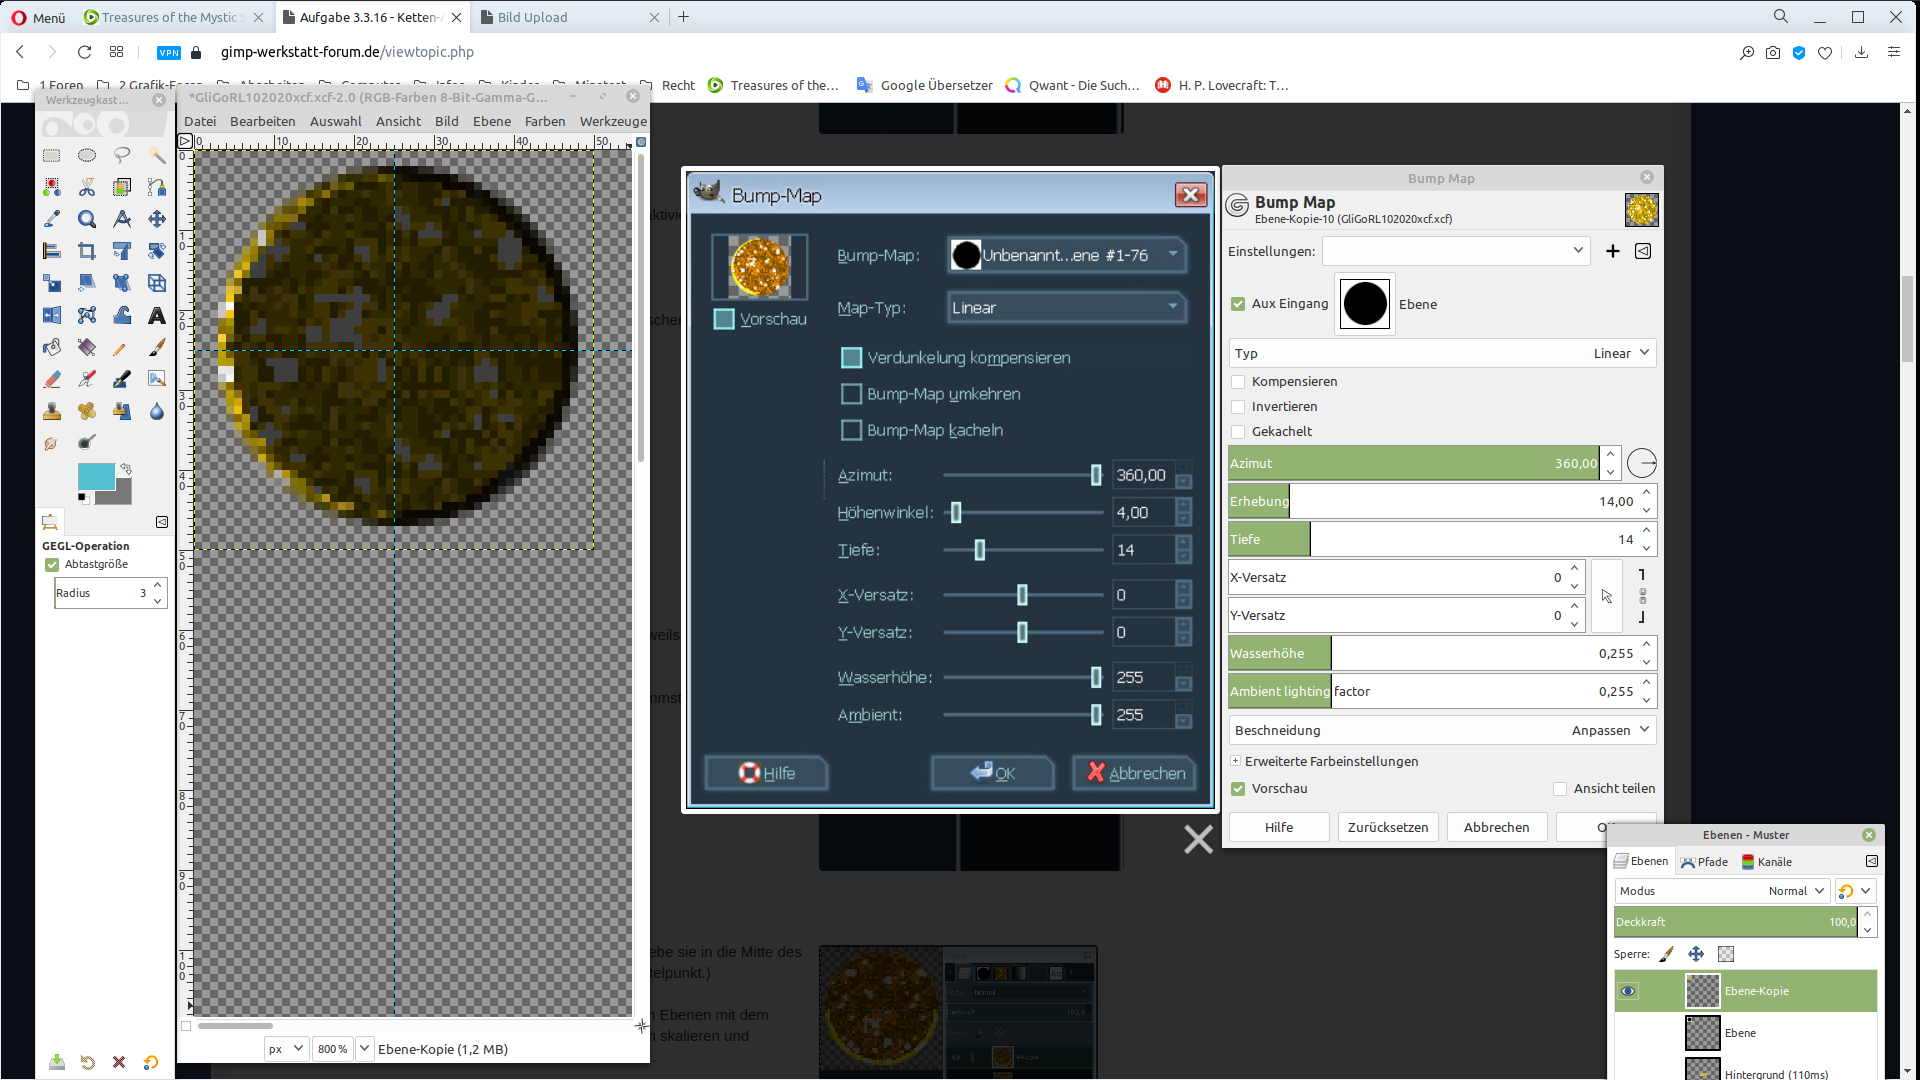Open the Farben menu
Viewport: 1920px width, 1080px height.
544,121
